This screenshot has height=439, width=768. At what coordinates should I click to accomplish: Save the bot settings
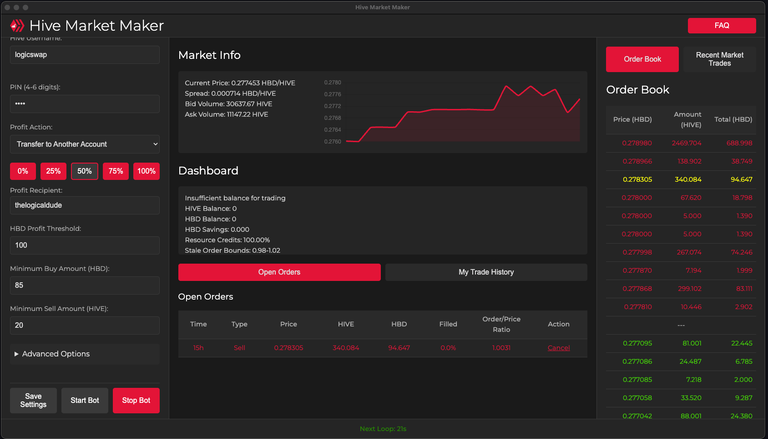coord(33,400)
